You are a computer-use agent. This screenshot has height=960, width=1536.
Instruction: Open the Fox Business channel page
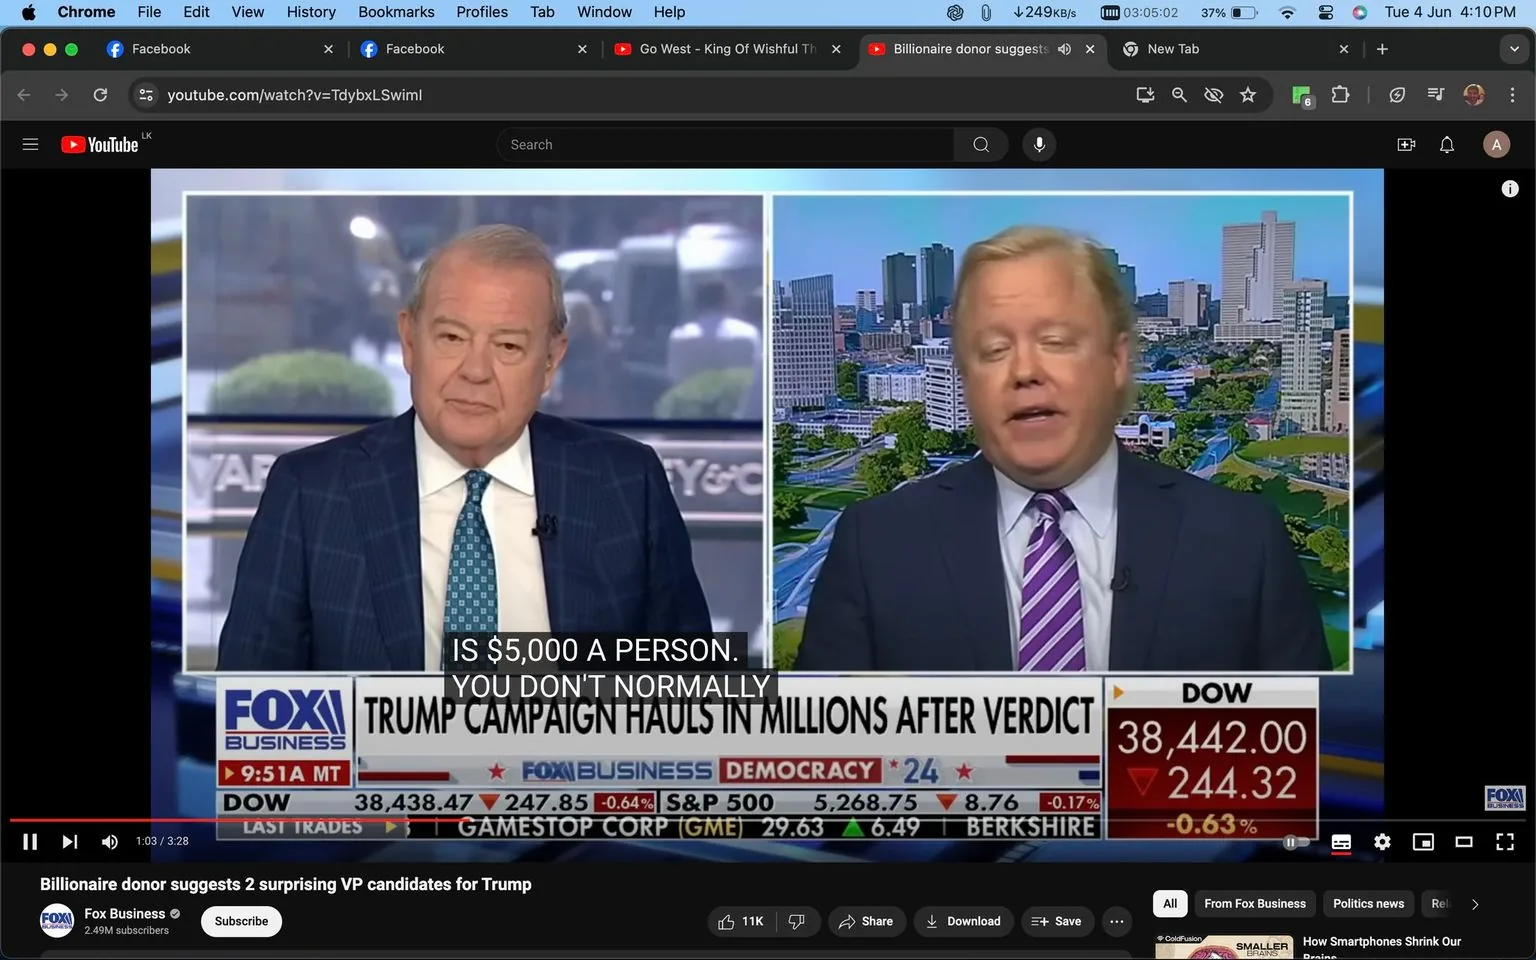(124, 913)
